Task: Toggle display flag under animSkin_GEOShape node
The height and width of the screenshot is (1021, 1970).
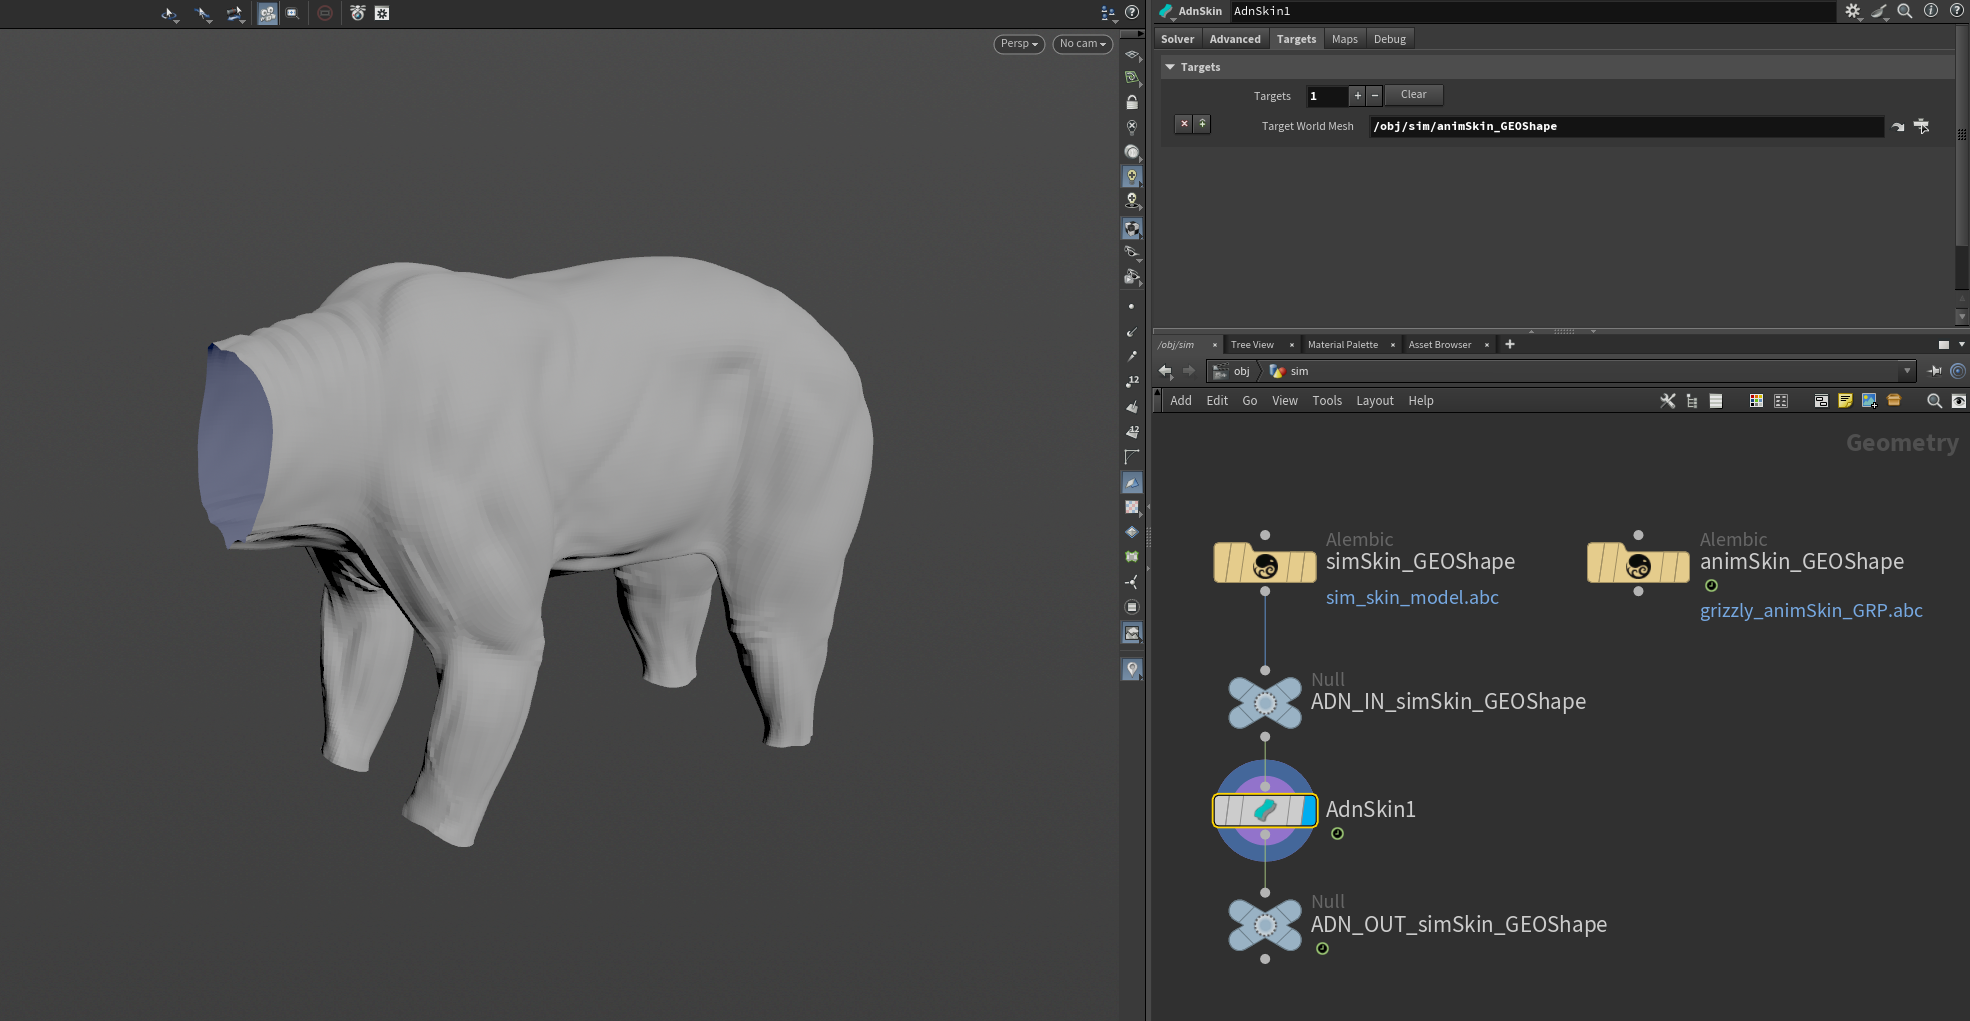Action: 1710,587
